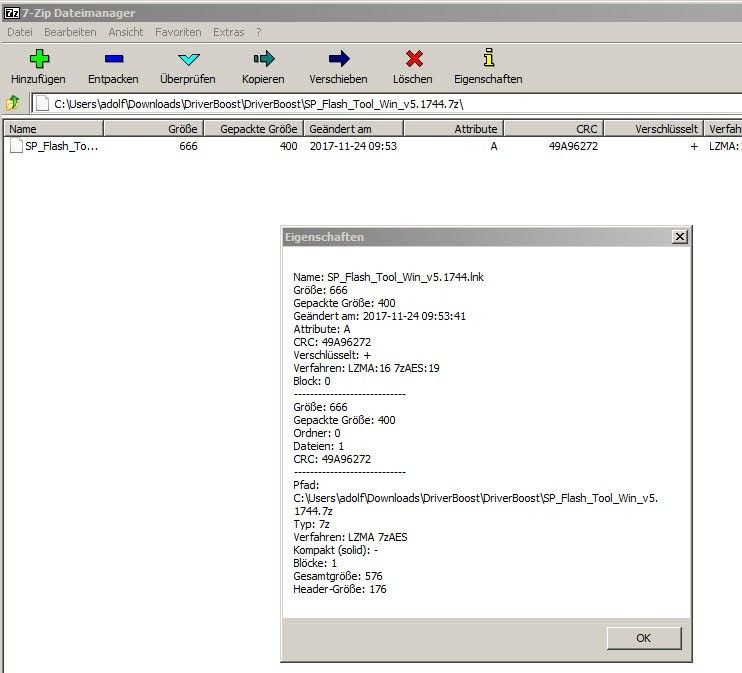Click the green plus Hinzufügen icon
Viewport: 742px width, 673px height.
[x=39, y=59]
